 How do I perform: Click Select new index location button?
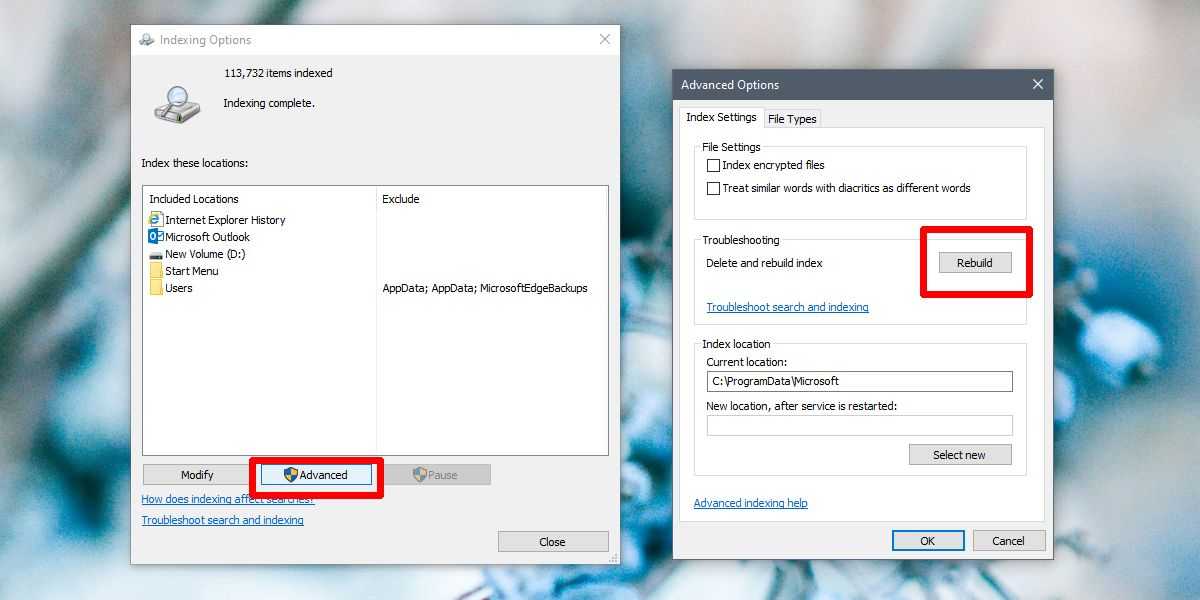coord(959,455)
